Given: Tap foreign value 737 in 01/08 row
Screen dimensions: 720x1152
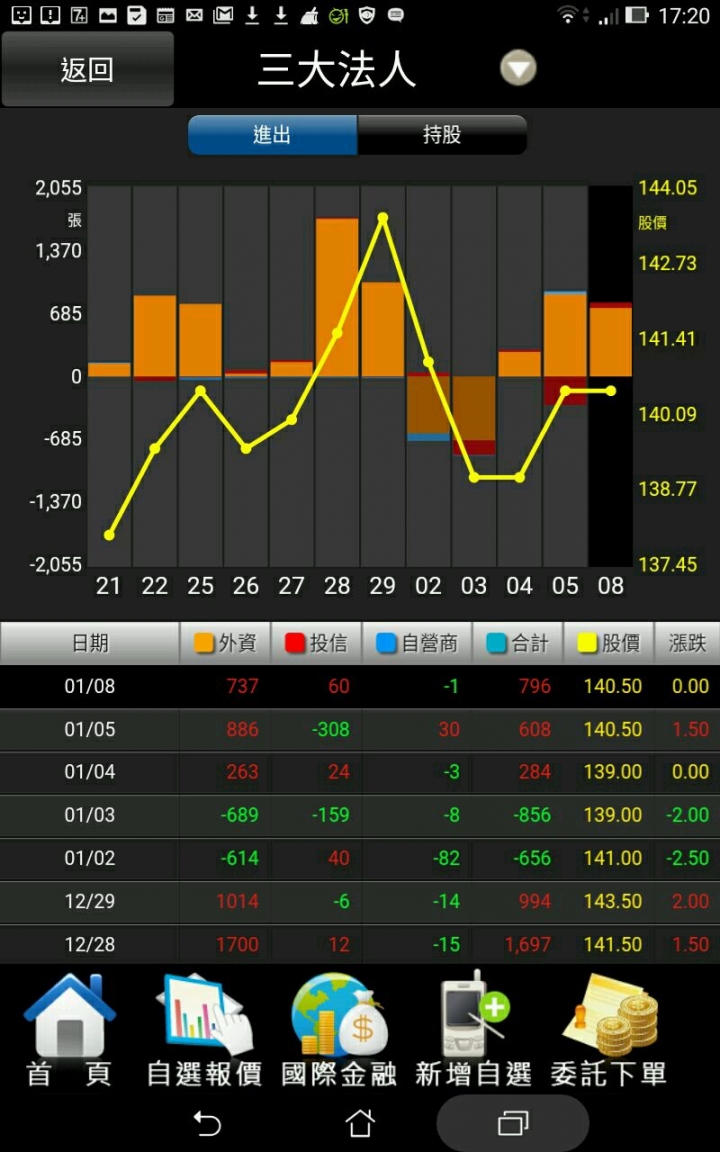Looking at the screenshot, I should pyautogui.click(x=242, y=687).
